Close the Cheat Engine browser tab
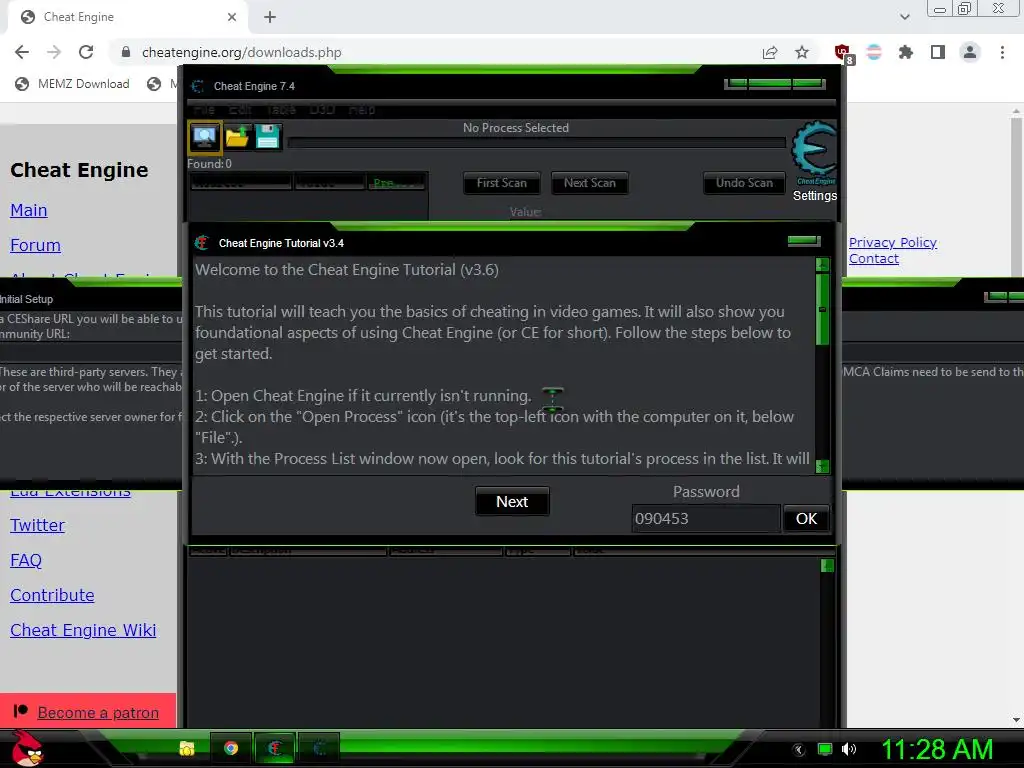The image size is (1024, 768). 232,17
